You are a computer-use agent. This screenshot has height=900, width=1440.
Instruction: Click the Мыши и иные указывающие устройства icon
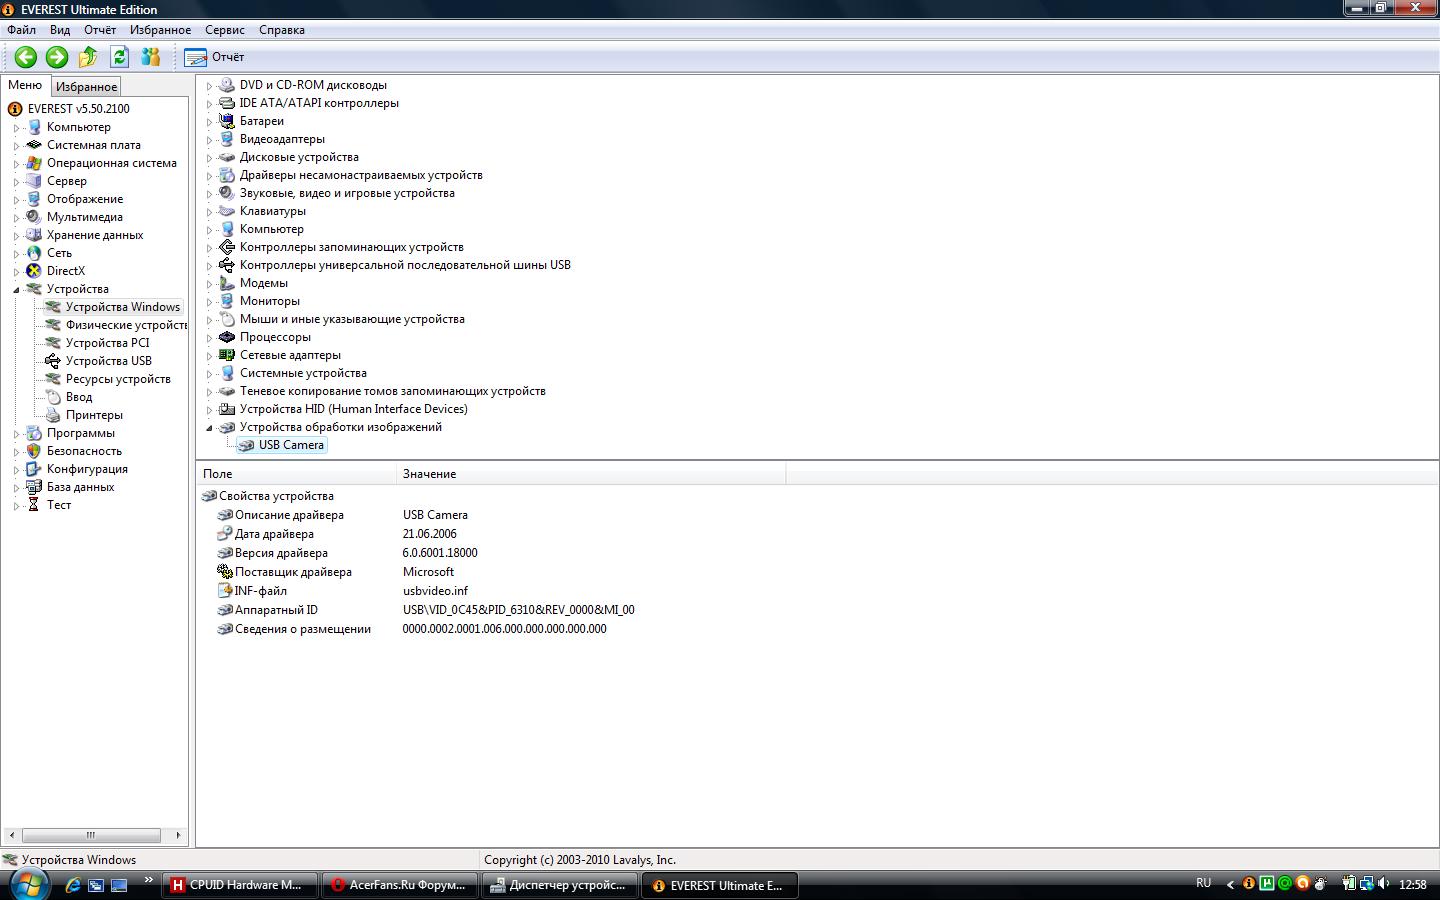click(x=227, y=319)
